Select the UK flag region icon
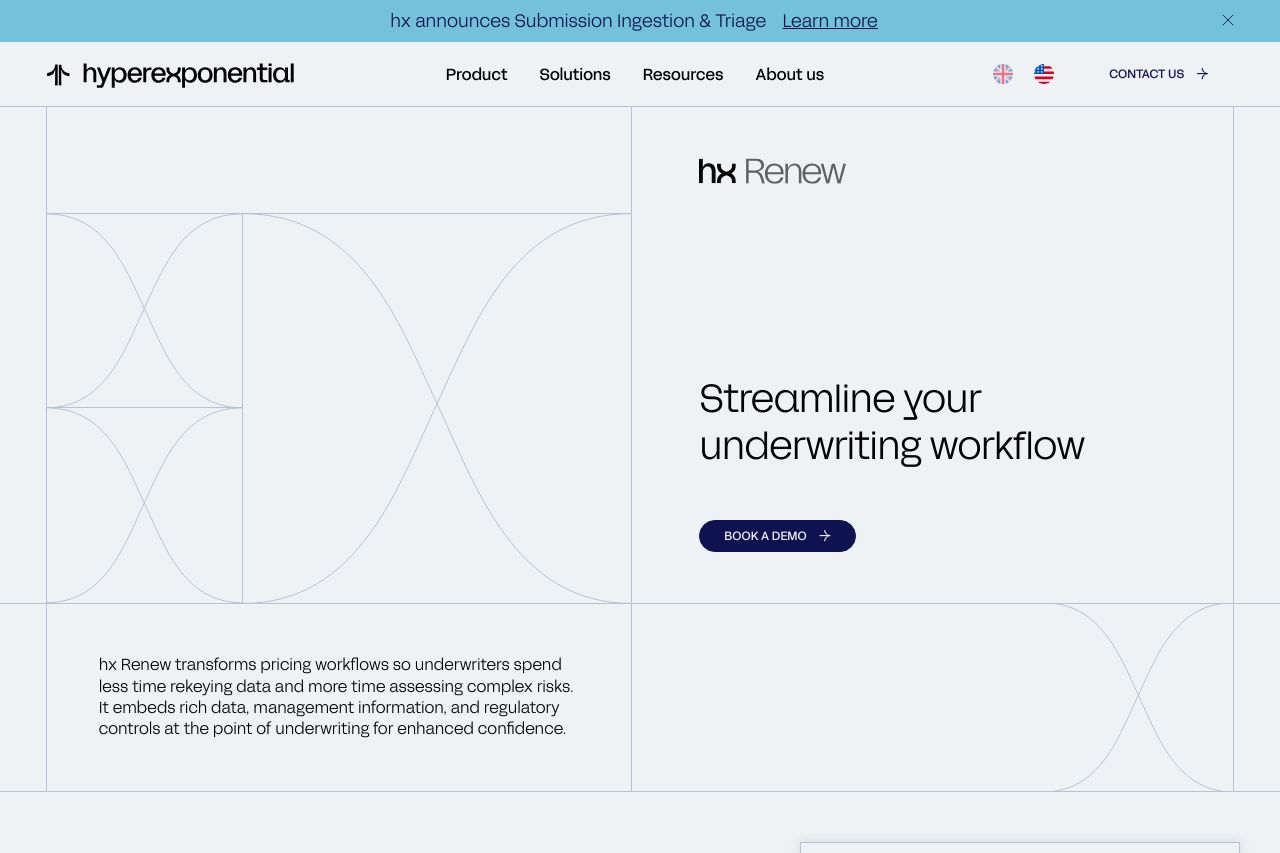Image resolution: width=1280 pixels, height=853 pixels. pos(1003,74)
